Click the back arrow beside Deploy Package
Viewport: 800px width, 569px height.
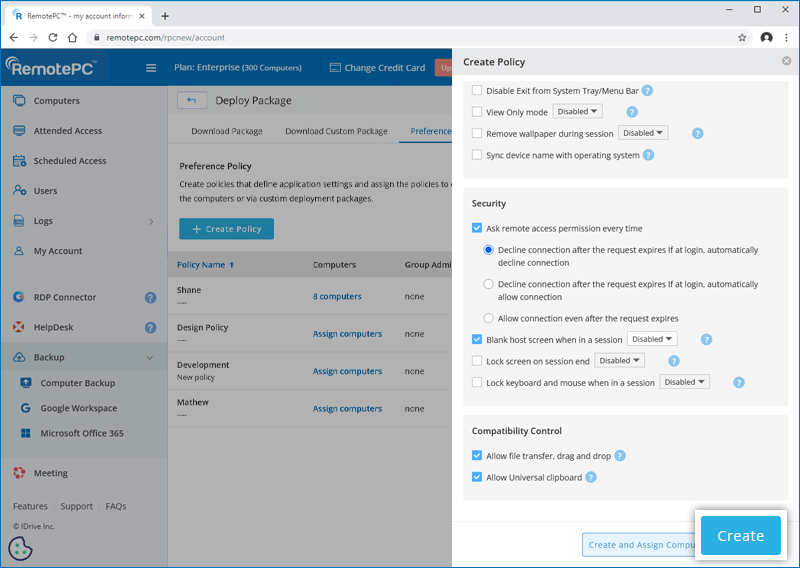(192, 100)
